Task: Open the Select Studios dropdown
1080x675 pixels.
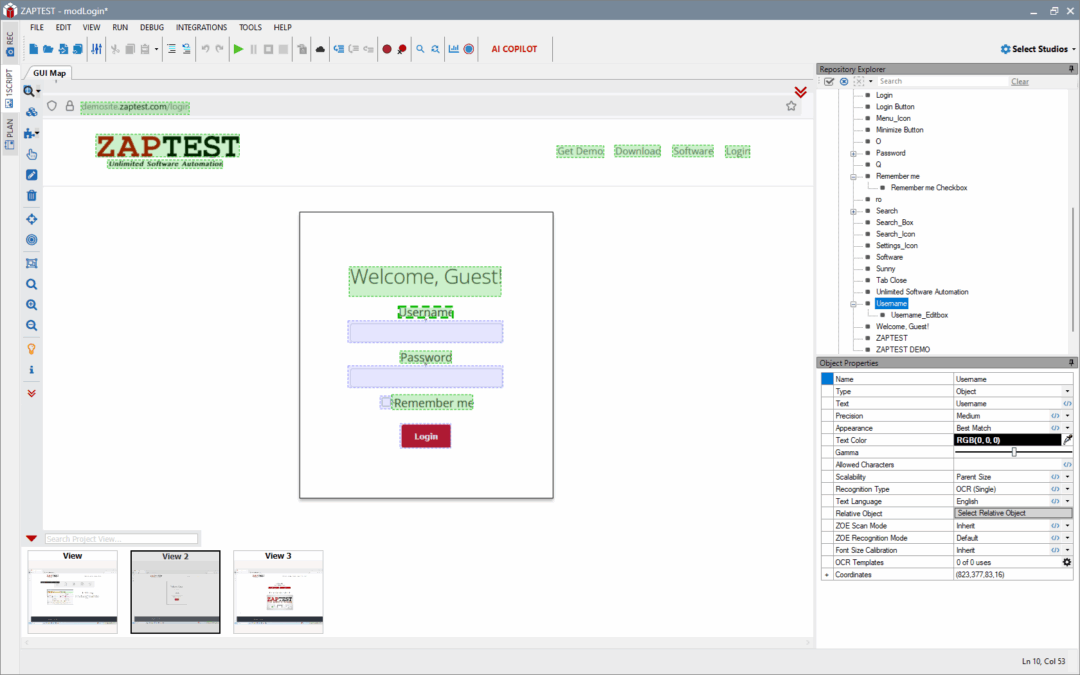Action: tap(1038, 49)
